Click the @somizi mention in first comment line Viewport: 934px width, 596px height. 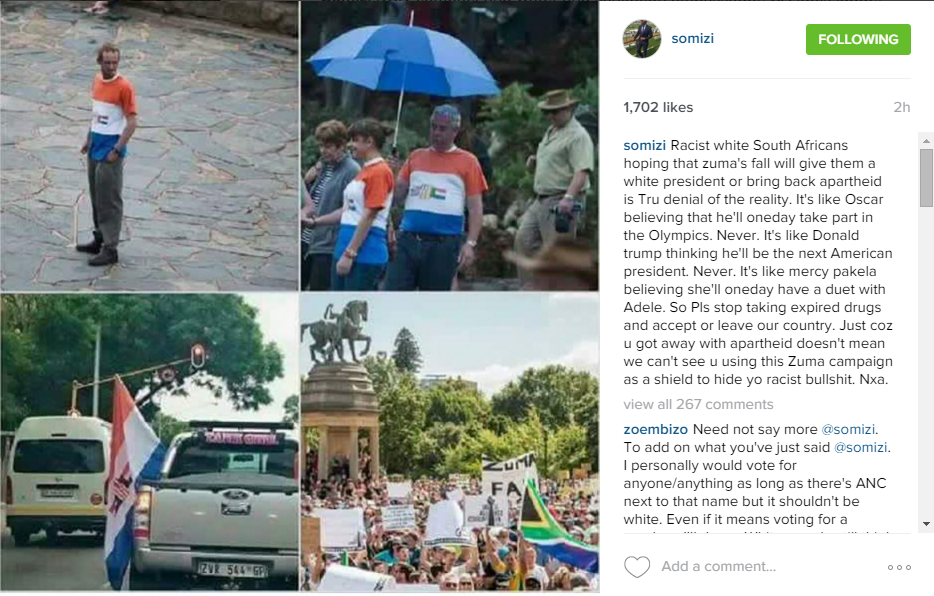coord(848,429)
